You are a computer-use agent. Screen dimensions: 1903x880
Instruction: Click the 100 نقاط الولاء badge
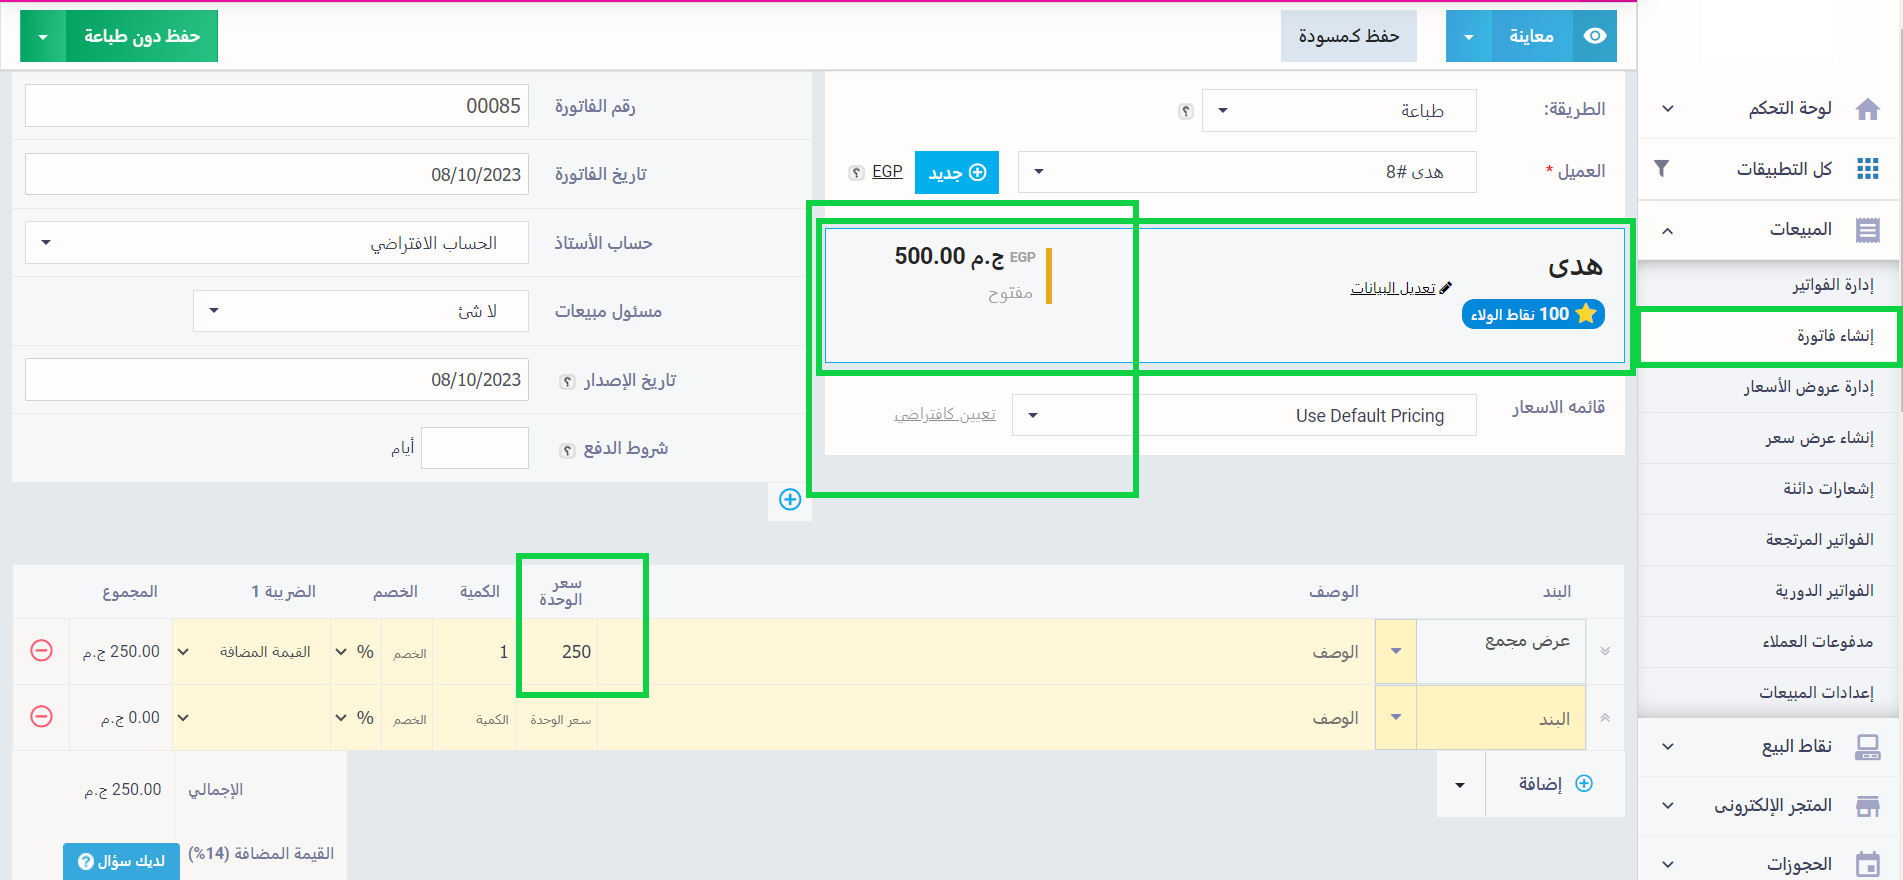[x=1533, y=314]
